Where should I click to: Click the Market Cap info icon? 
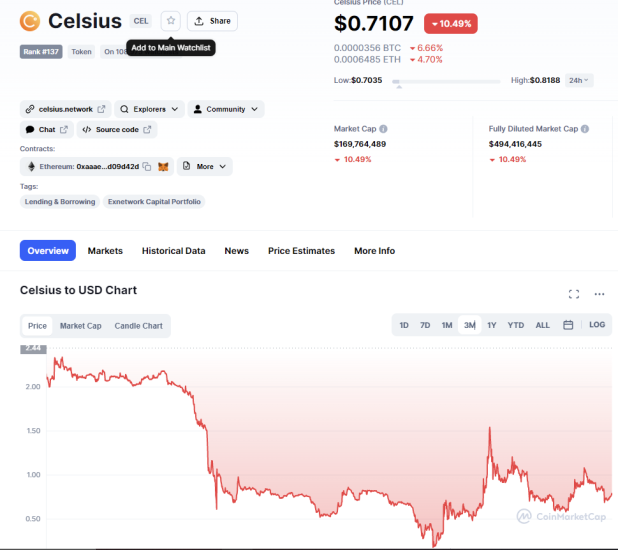(384, 129)
